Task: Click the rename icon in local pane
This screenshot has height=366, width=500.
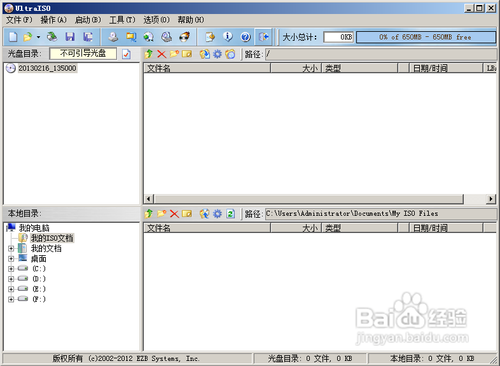Action: coord(187,214)
